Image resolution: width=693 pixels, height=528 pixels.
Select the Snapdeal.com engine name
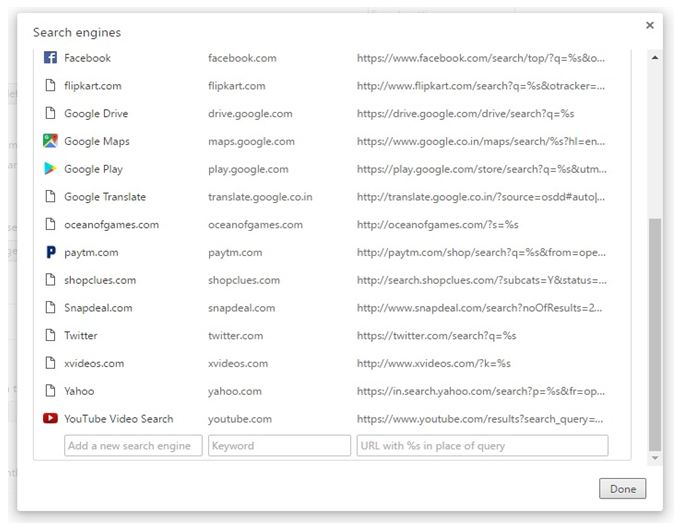coord(98,308)
